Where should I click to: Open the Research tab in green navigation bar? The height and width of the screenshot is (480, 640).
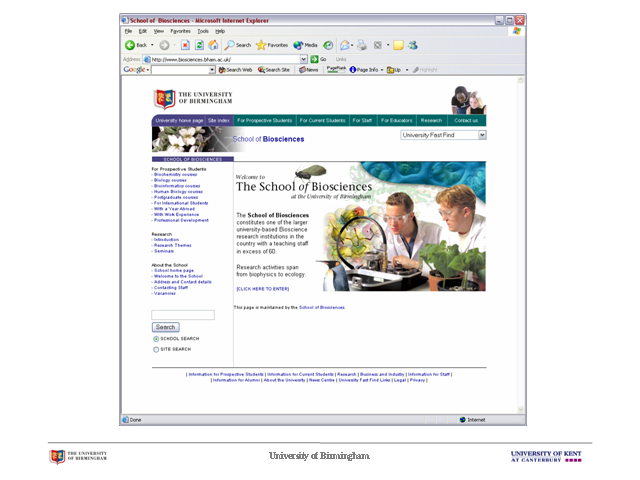[x=431, y=120]
